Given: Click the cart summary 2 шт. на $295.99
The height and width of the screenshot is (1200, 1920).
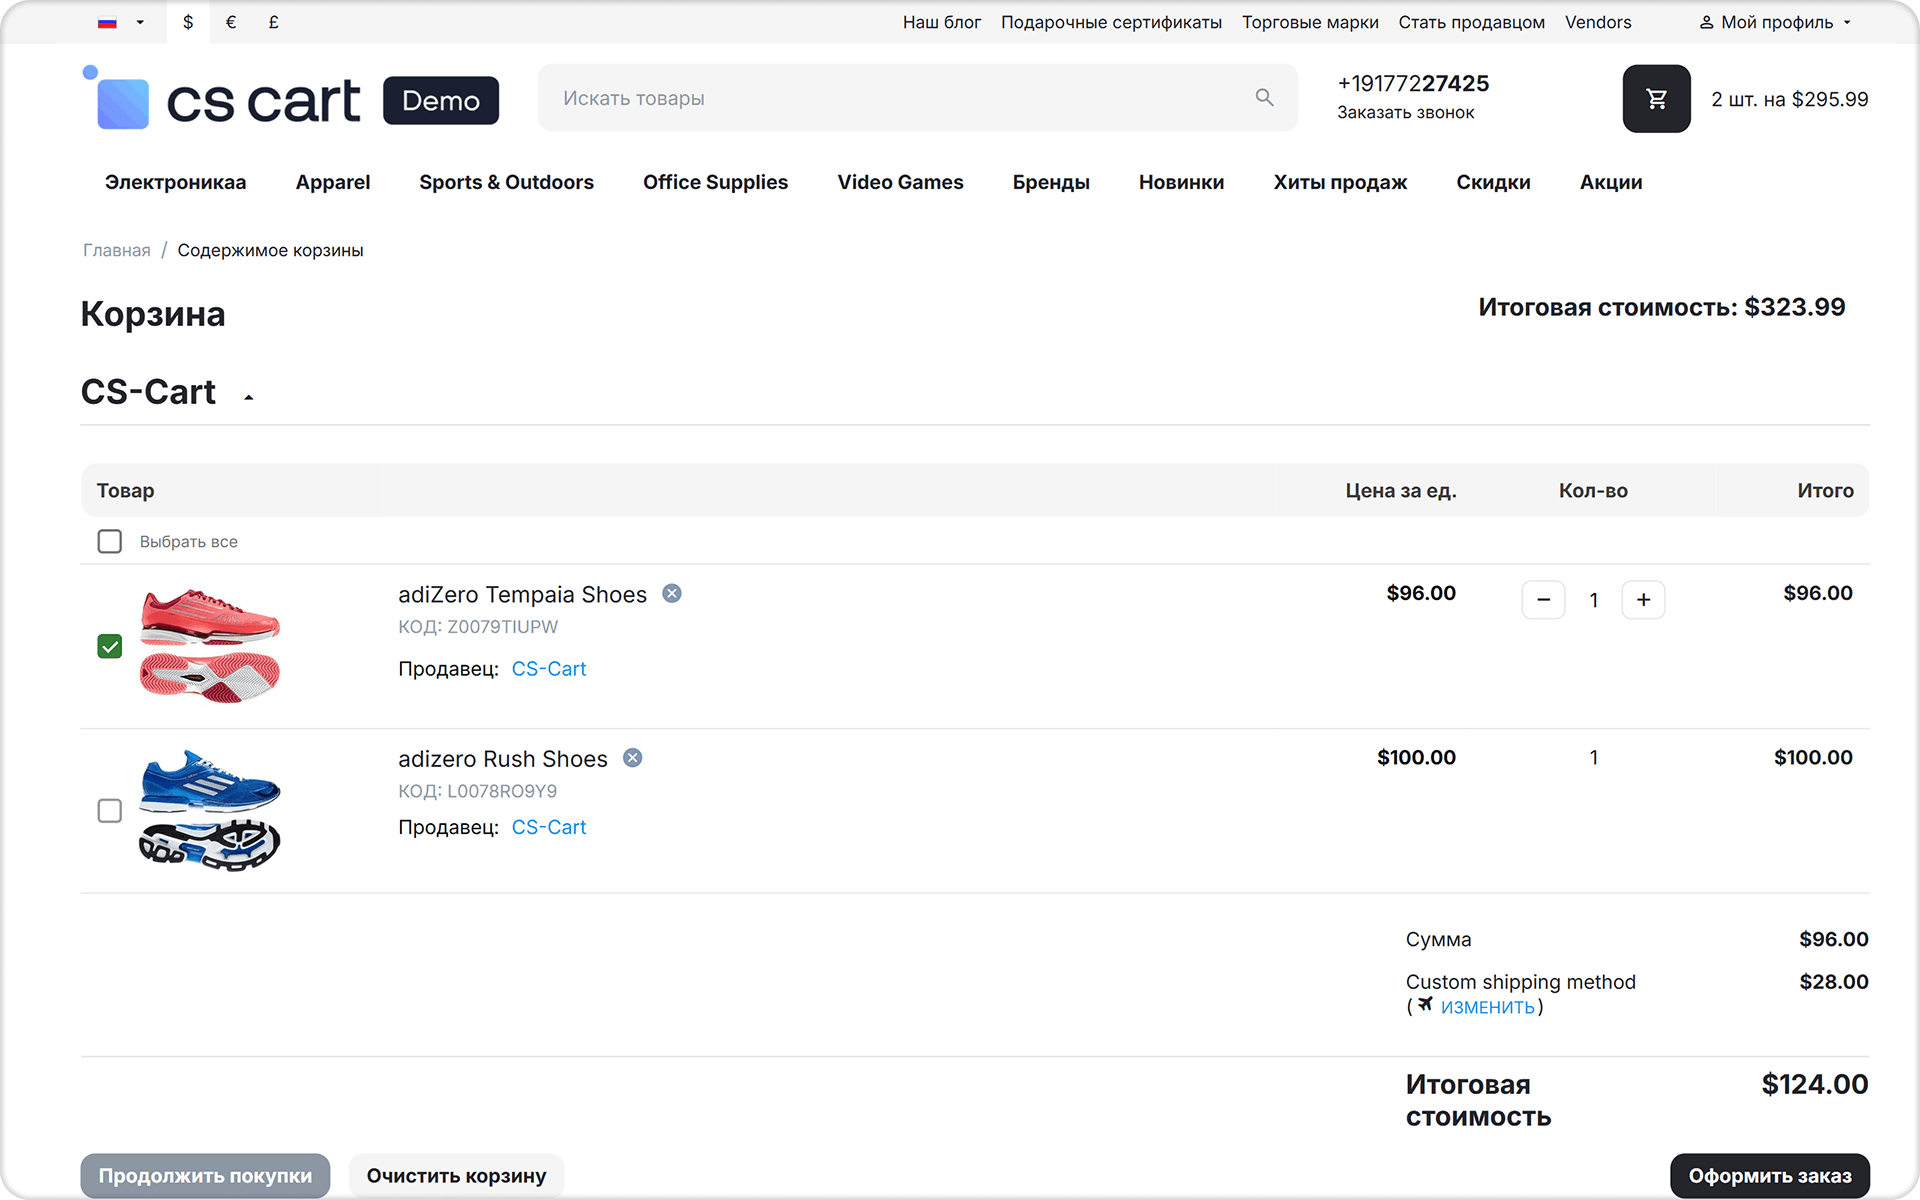Looking at the screenshot, I should [1790, 99].
